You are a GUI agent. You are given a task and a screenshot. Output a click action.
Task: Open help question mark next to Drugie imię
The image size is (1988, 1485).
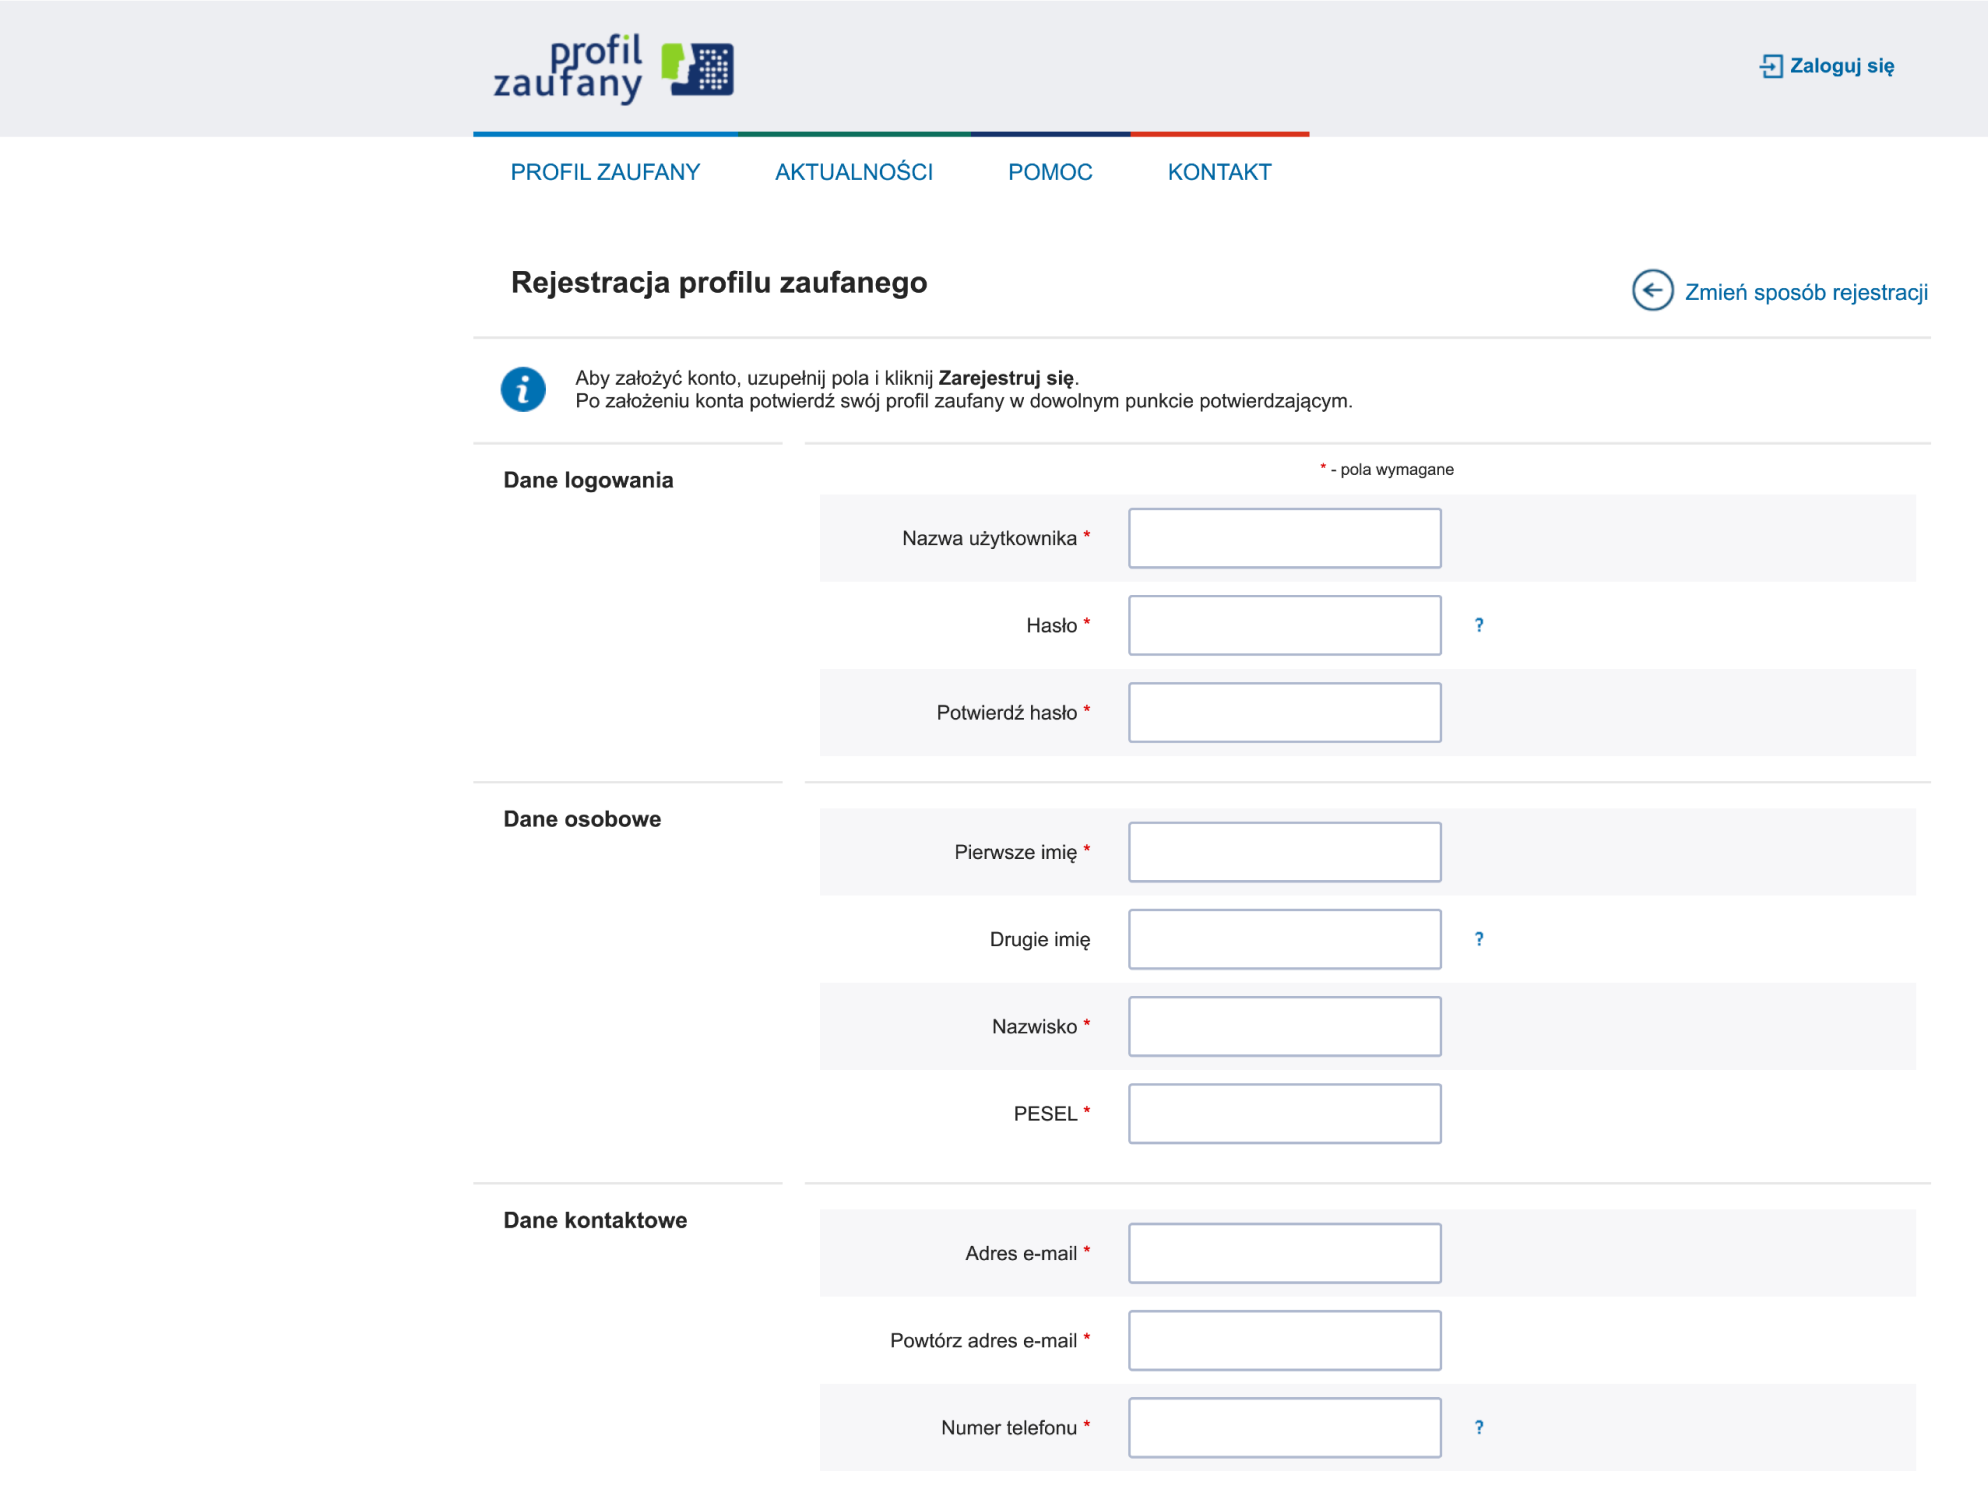[x=1478, y=939]
